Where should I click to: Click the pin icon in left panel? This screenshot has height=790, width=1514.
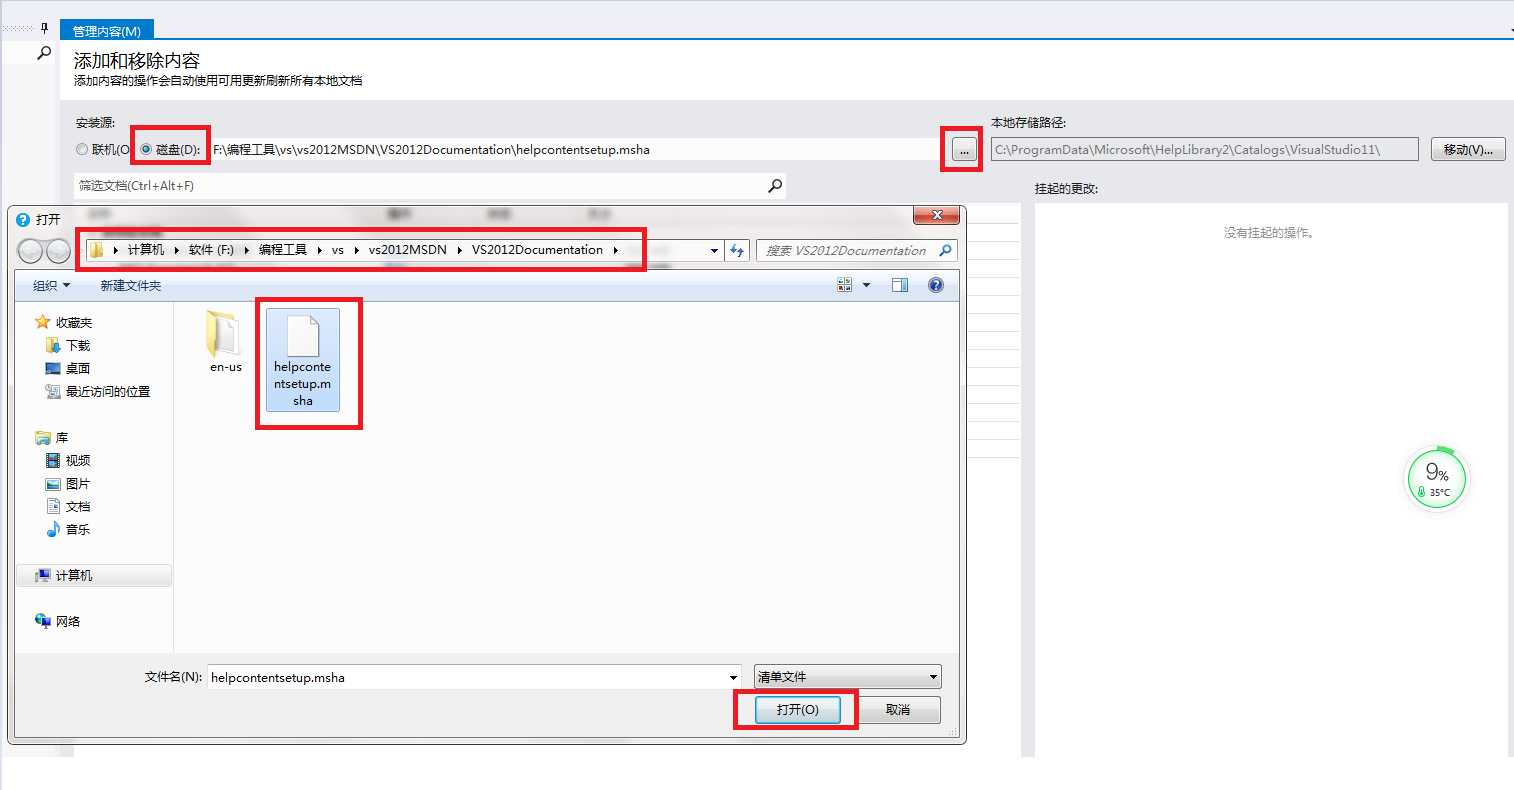coord(44,28)
